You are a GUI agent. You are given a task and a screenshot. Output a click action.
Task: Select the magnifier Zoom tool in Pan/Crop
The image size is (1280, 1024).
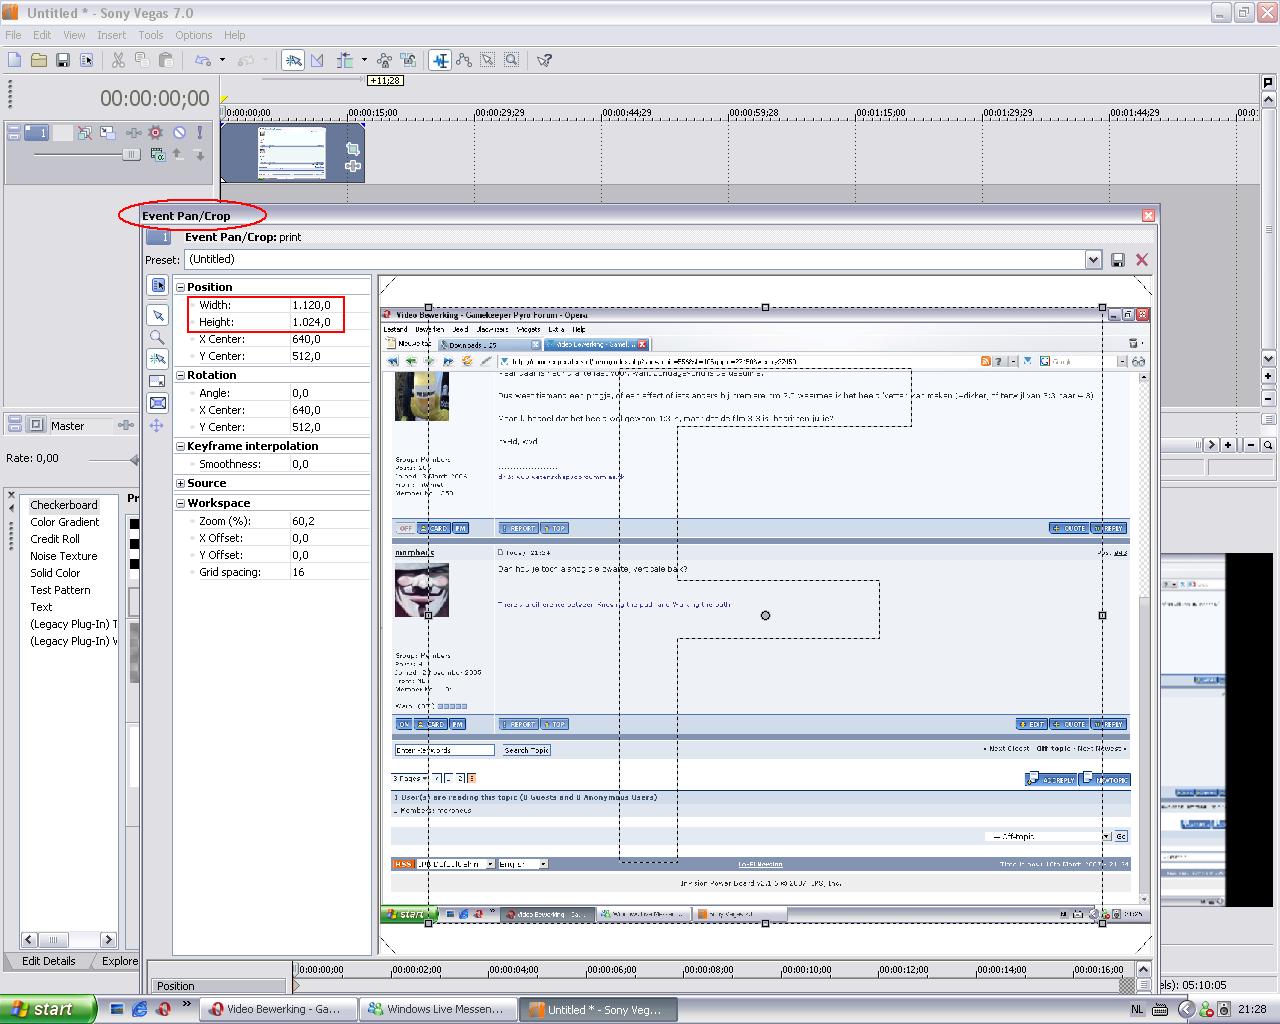pos(158,338)
